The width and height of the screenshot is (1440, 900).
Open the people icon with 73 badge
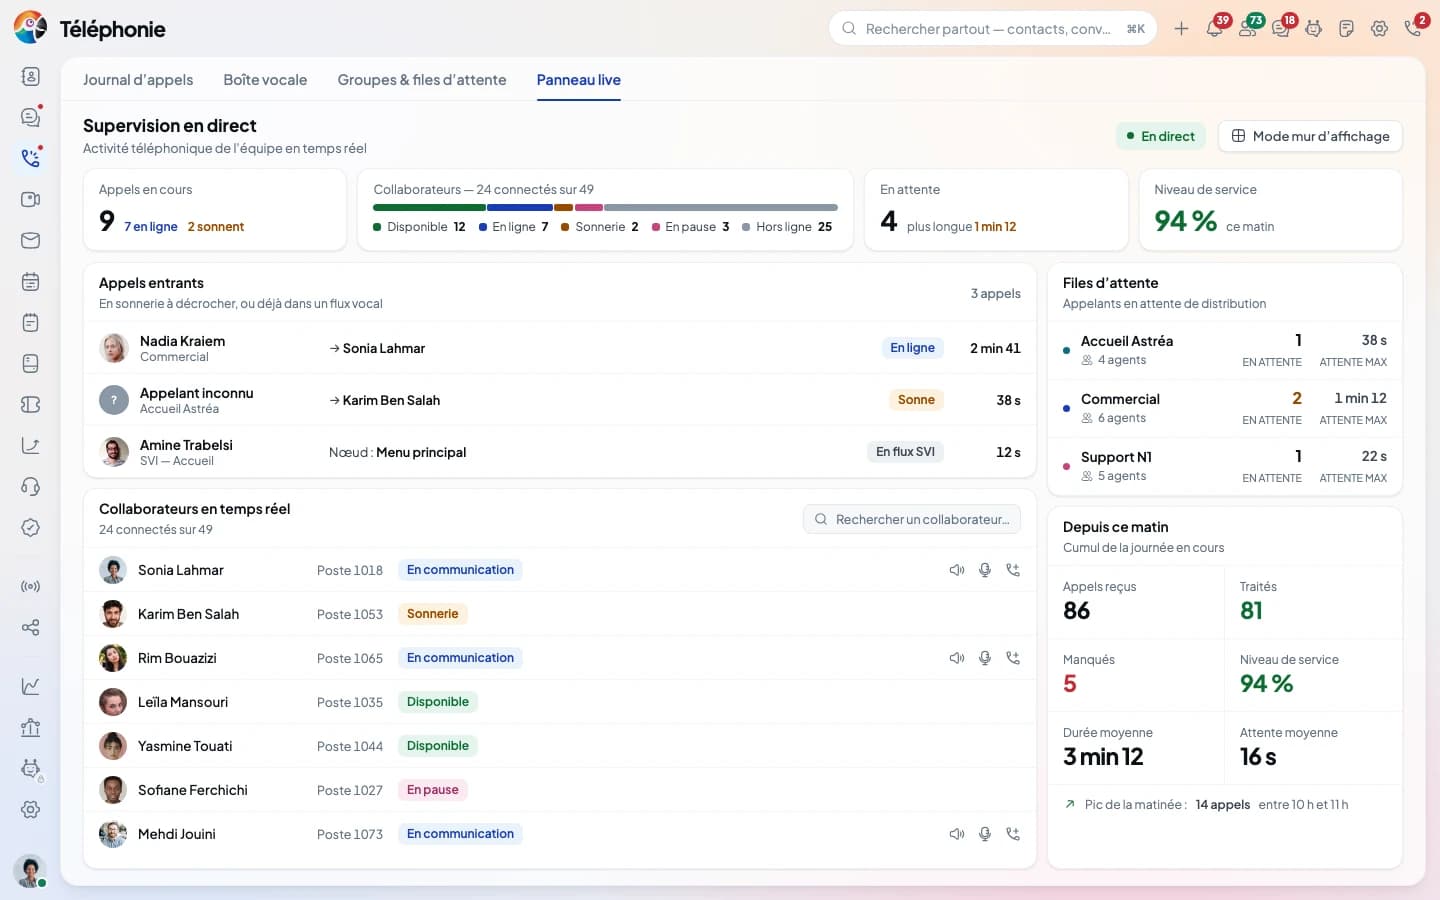[x=1248, y=29]
